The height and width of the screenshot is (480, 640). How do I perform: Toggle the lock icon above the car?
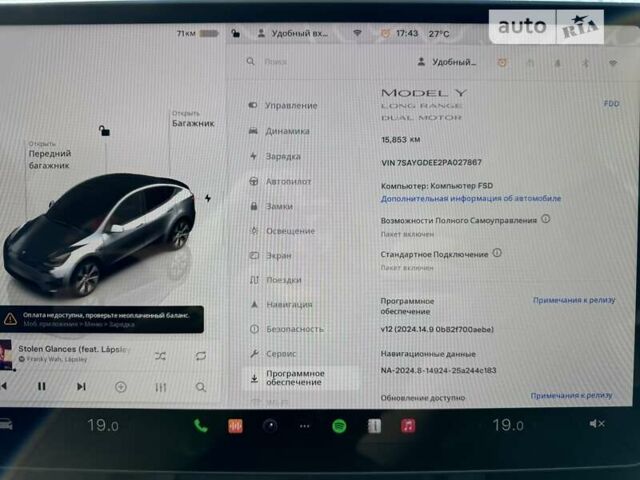click(x=104, y=131)
